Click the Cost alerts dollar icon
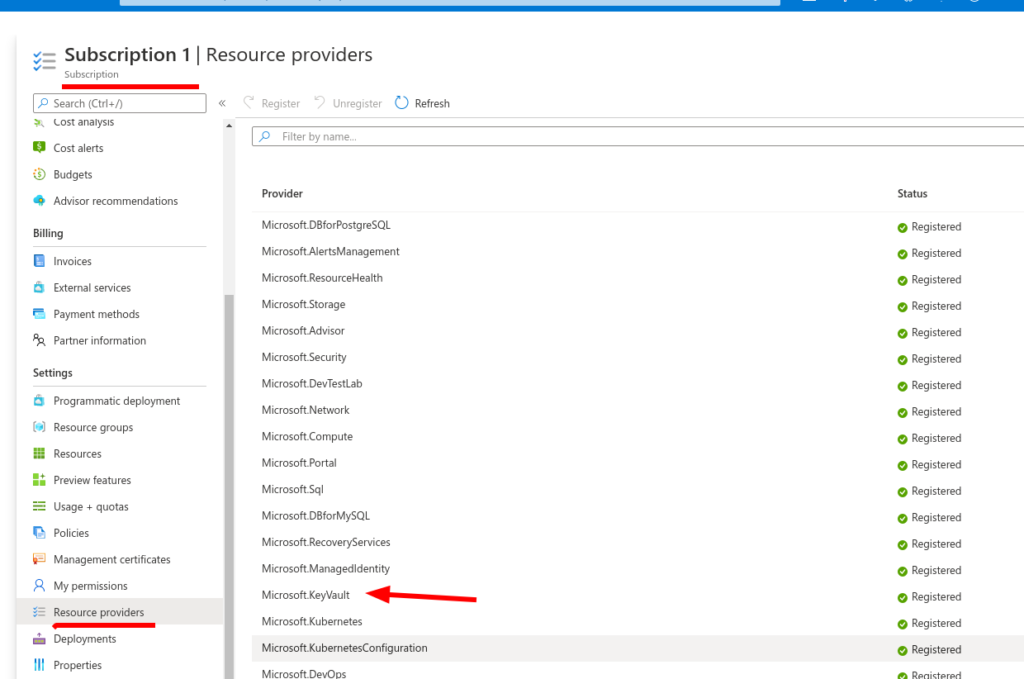Screen dimensions: 1024x679 click(39, 148)
